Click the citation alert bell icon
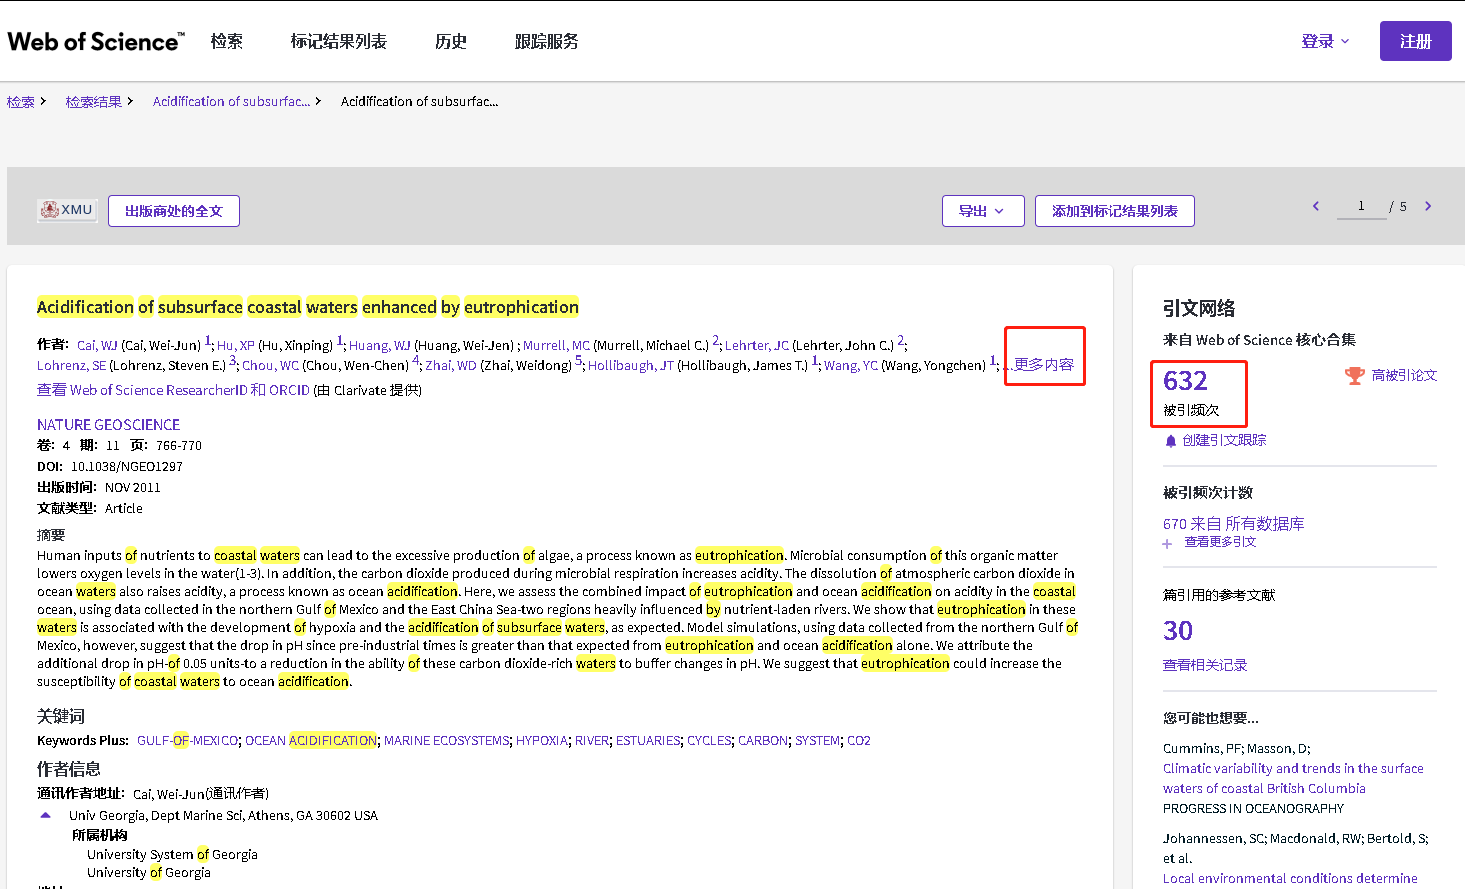Screen dimensions: 1465x889 (x=1171, y=441)
